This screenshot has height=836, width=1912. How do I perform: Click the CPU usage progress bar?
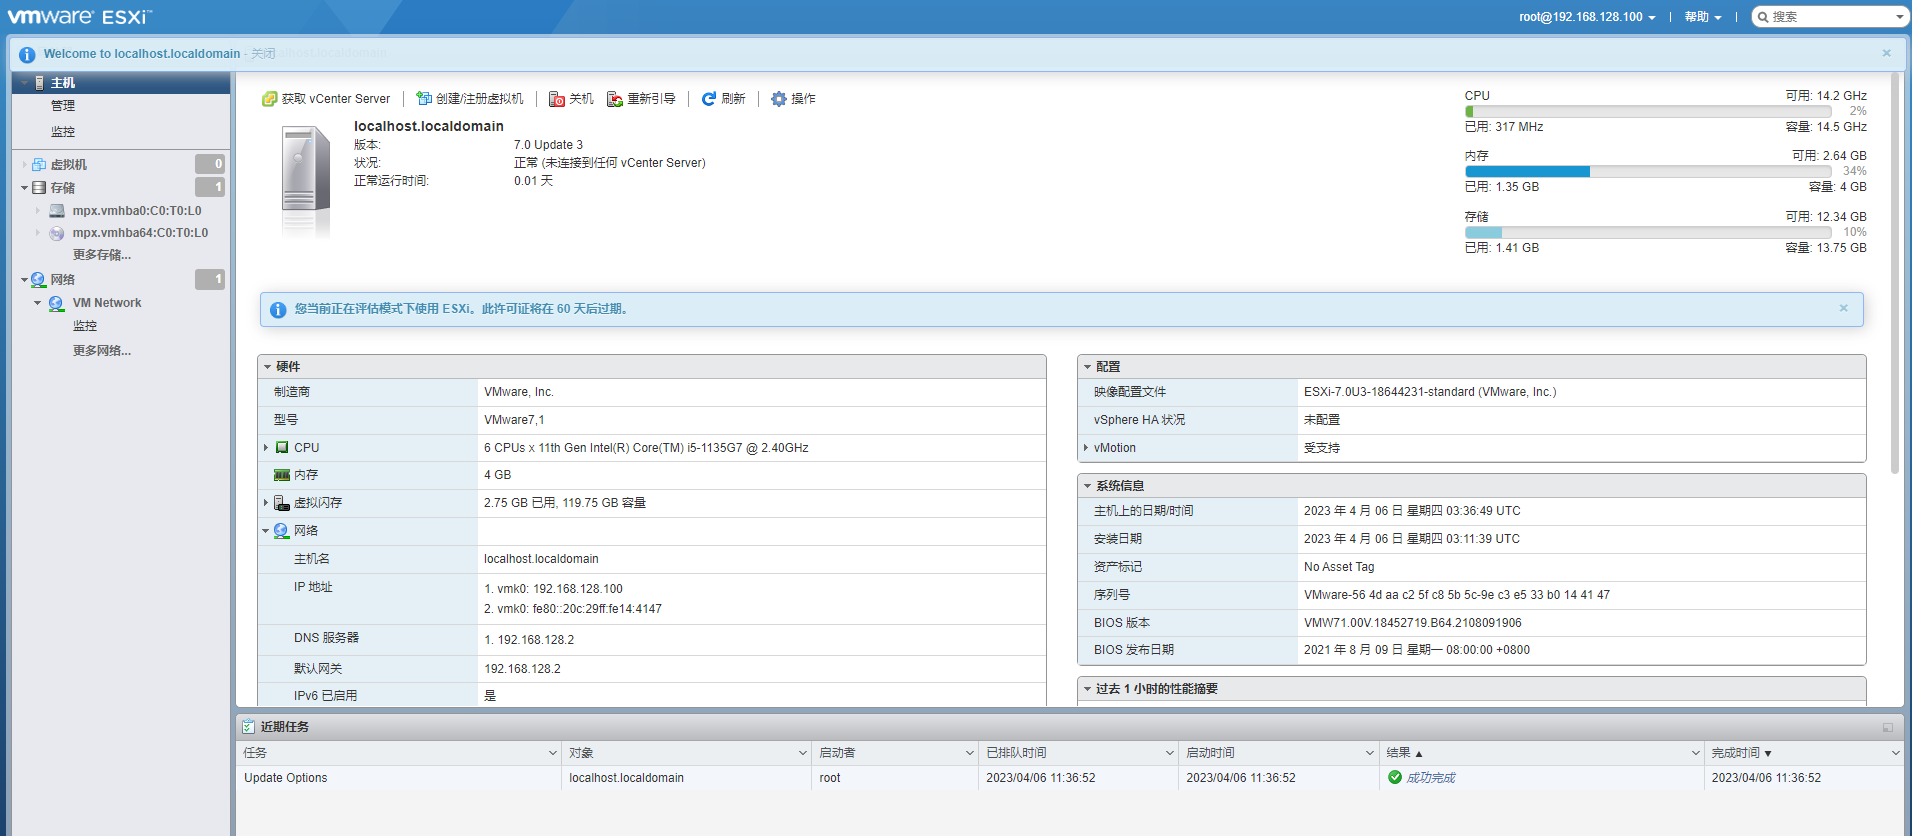pos(1648,112)
